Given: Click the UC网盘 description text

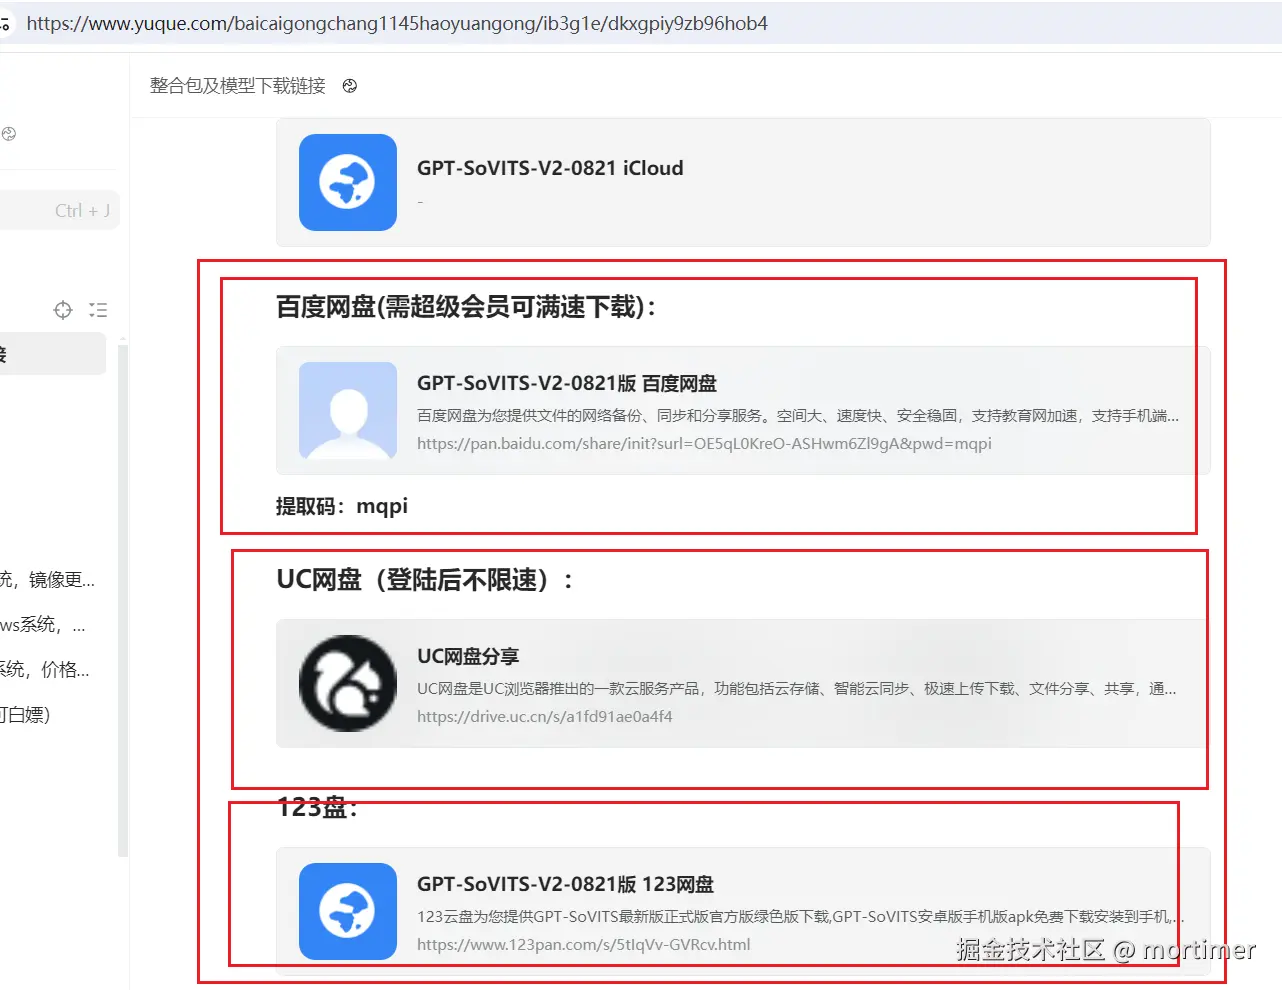Looking at the screenshot, I should tap(797, 688).
